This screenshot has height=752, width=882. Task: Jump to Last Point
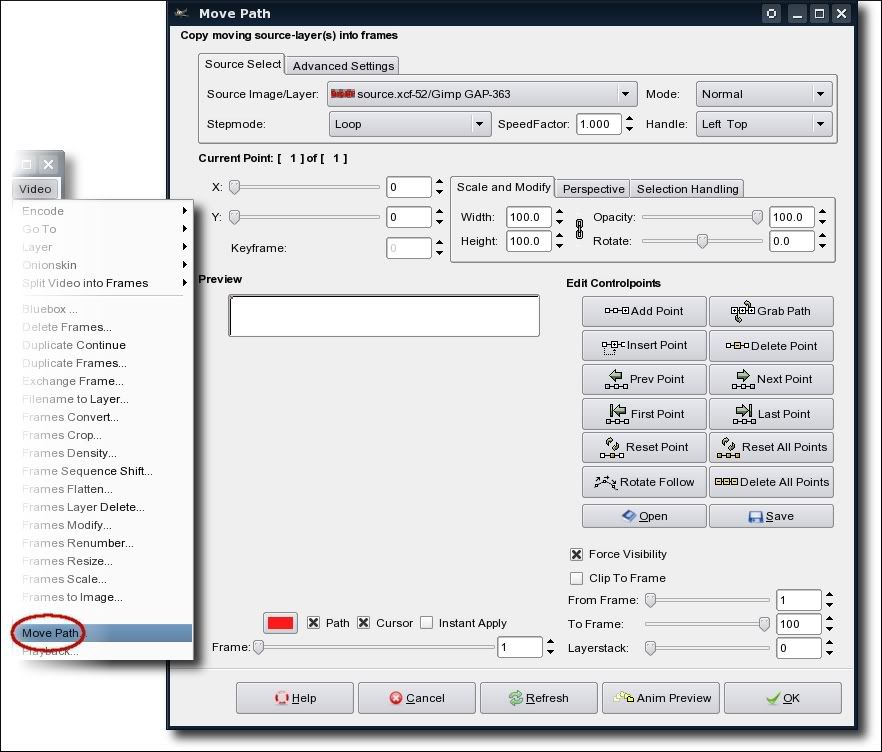click(771, 414)
